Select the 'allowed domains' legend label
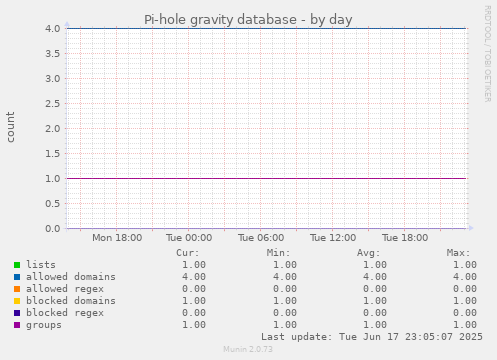Viewport: 497px width, 360px height. coord(71,277)
